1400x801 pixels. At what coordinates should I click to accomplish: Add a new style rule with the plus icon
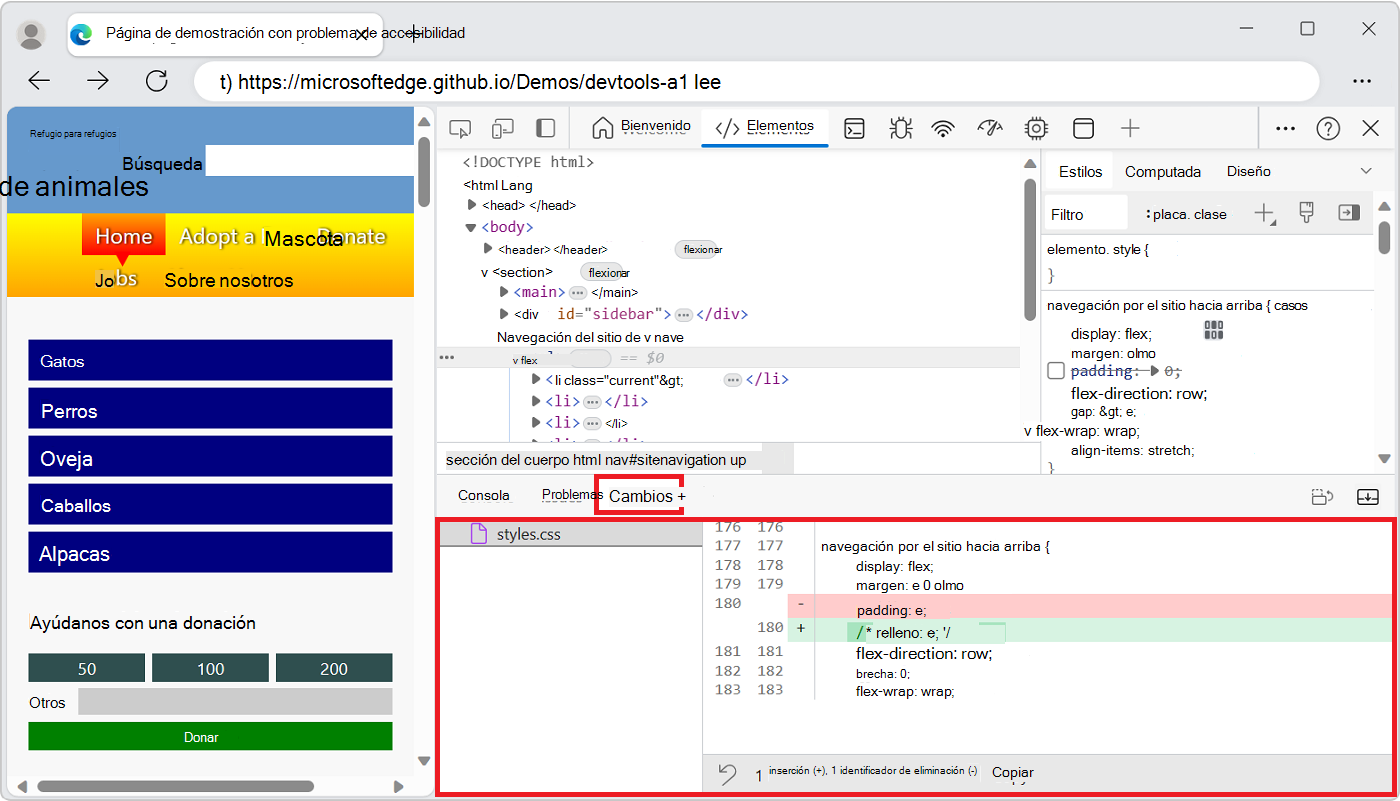point(1264,212)
